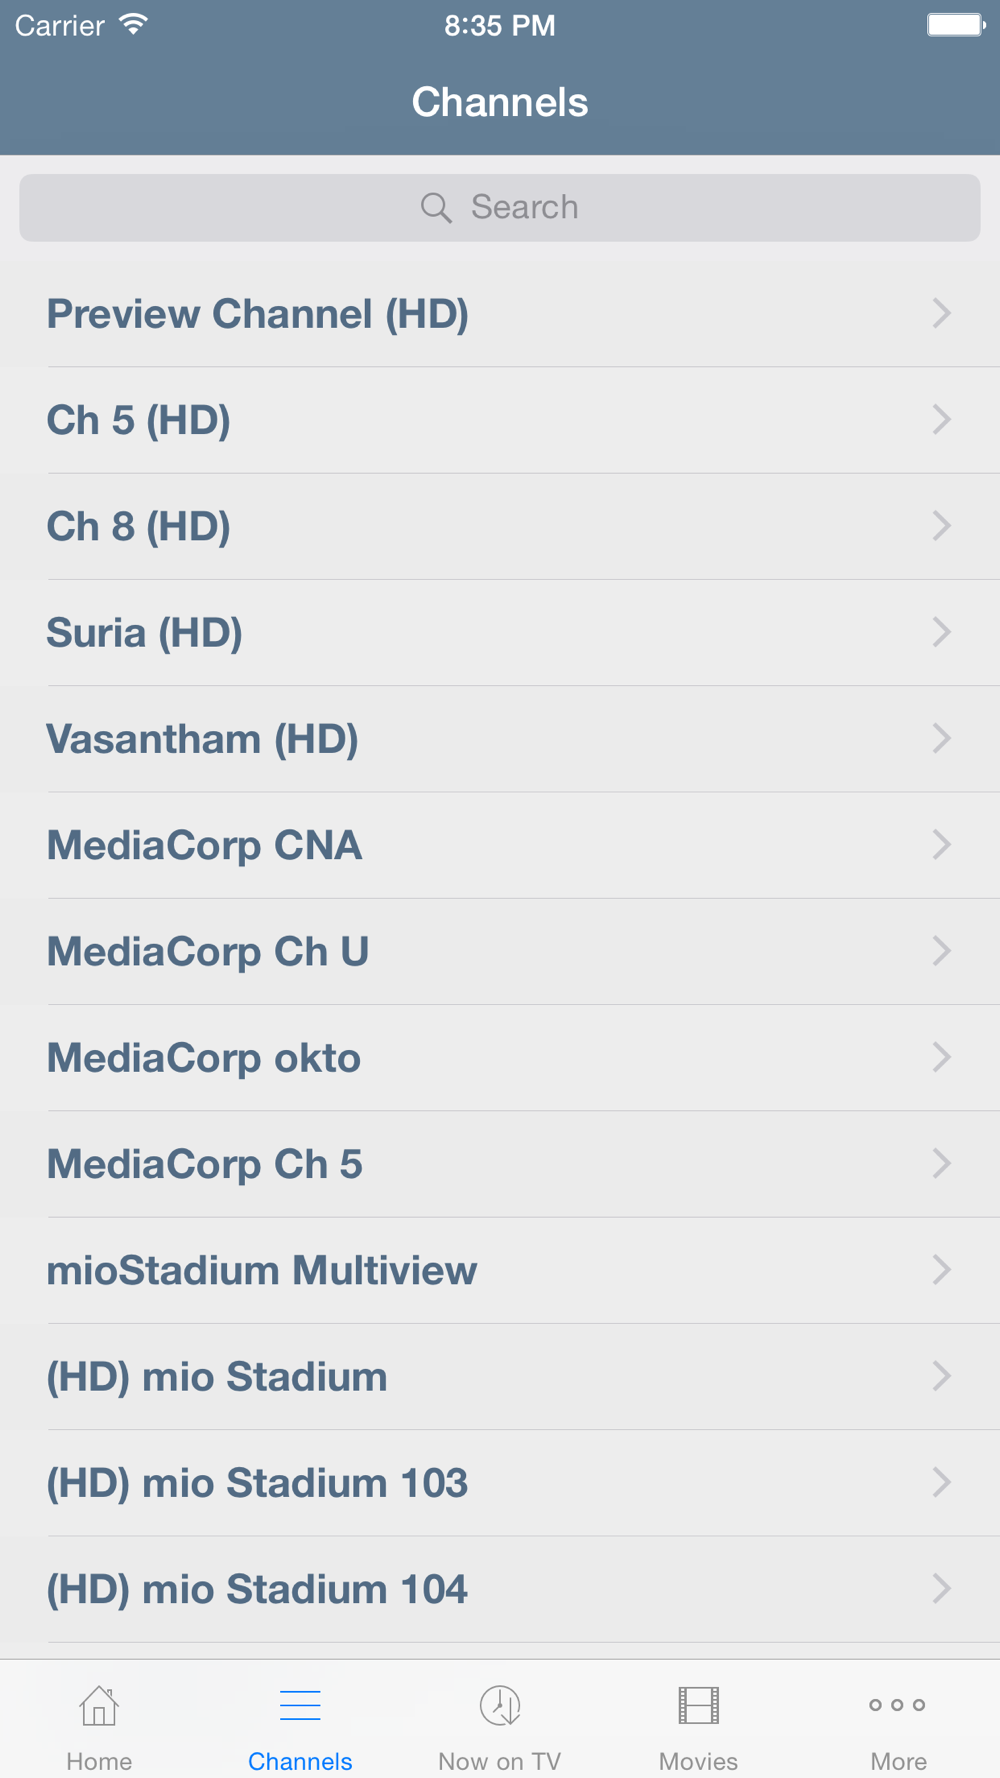Tap the Wi-Fi status icon
The height and width of the screenshot is (1778, 1000).
tap(133, 25)
